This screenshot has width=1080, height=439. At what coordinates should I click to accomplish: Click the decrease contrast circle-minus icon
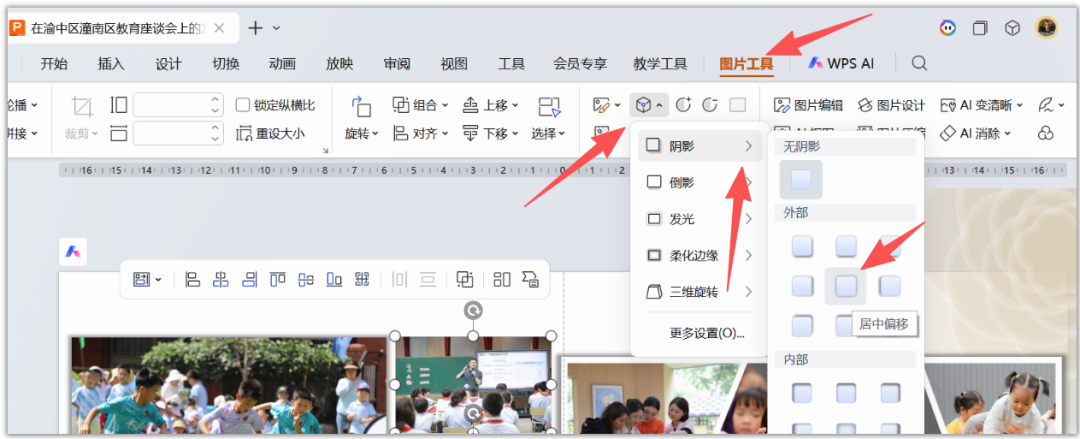(709, 105)
